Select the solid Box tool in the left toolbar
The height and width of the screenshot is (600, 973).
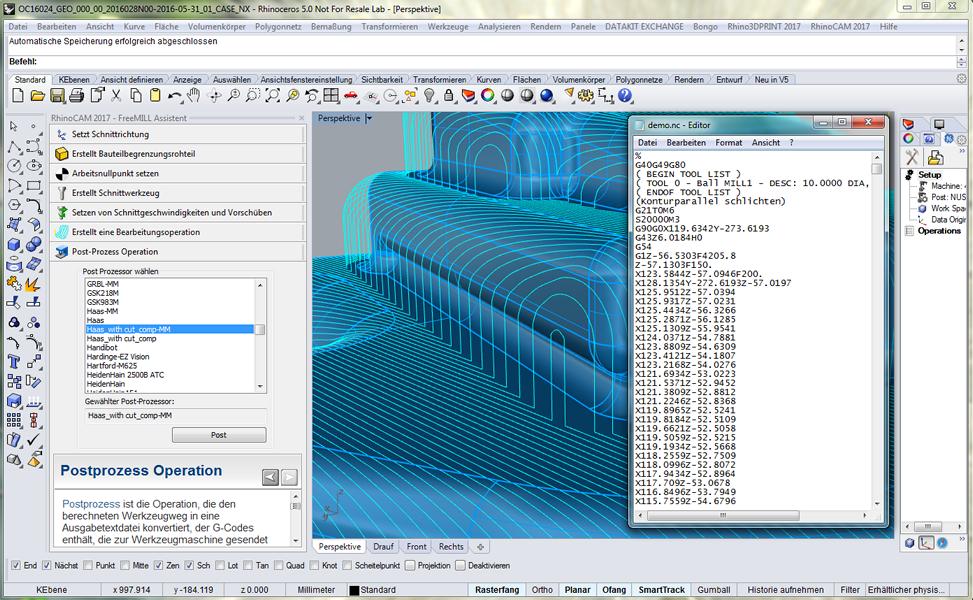click(x=14, y=244)
